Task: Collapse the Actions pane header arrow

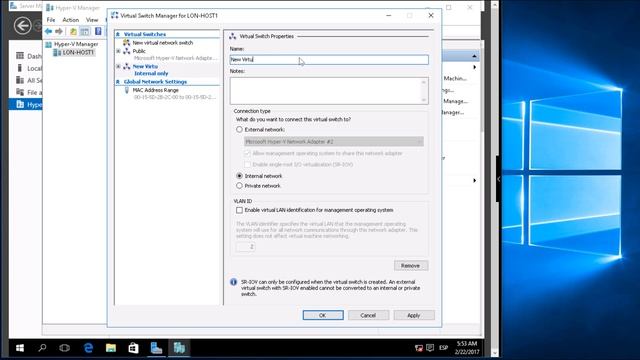Action: click(x=474, y=56)
